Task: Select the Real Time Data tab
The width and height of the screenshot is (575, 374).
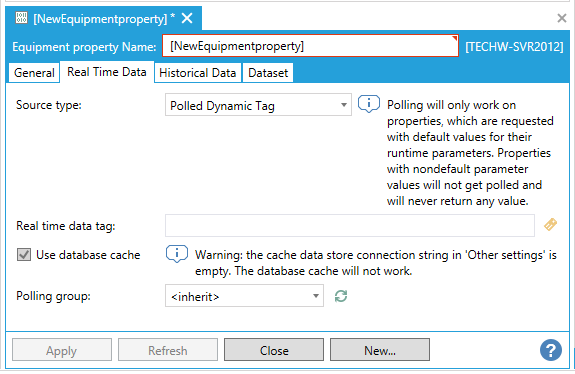Action: [x=107, y=72]
